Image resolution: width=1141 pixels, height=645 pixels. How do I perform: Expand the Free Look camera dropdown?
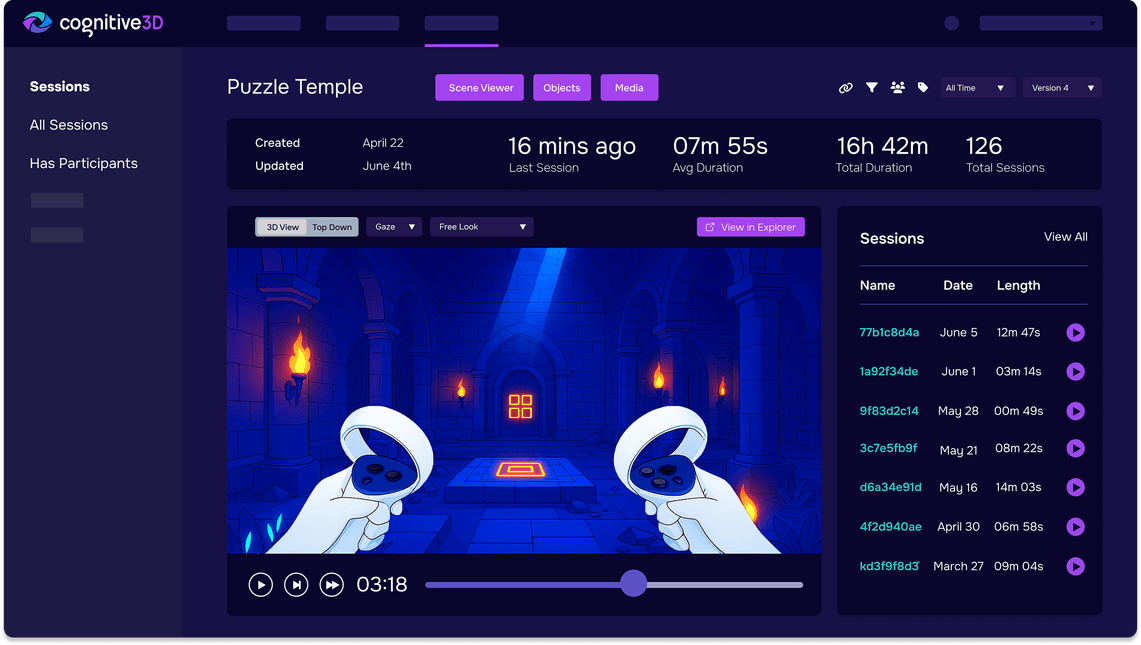pyautogui.click(x=480, y=226)
